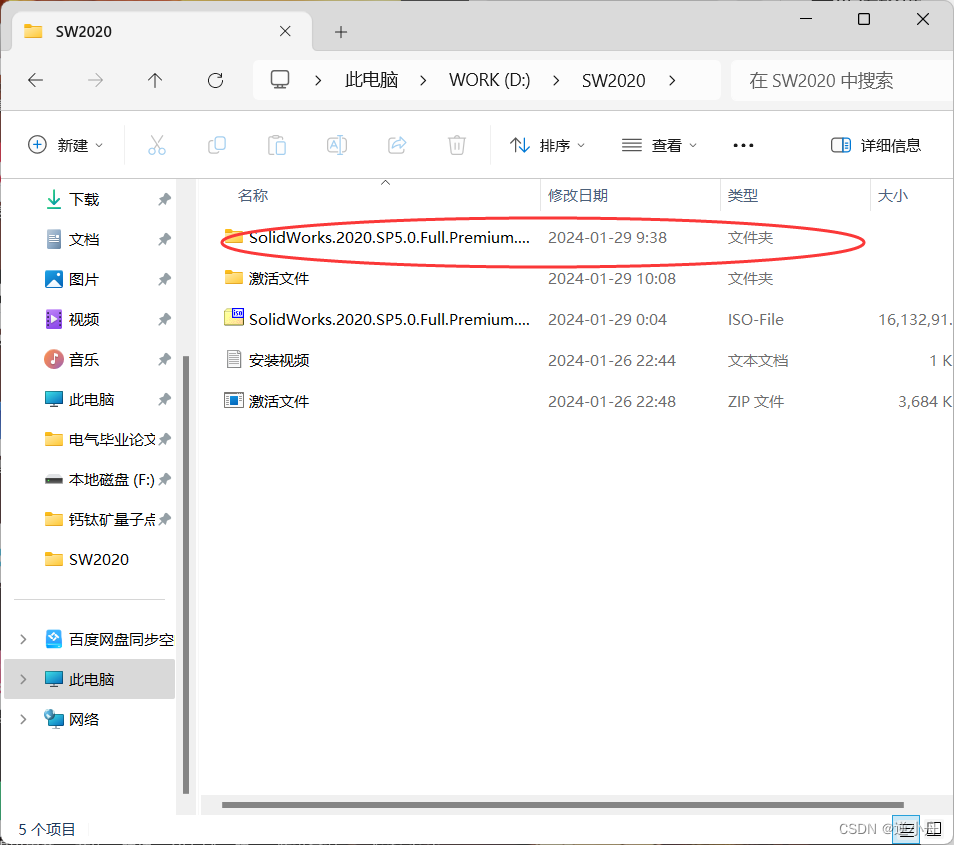Viewport: 954px width, 845px height.
Task: Click the Share icon in toolbar
Action: point(397,145)
